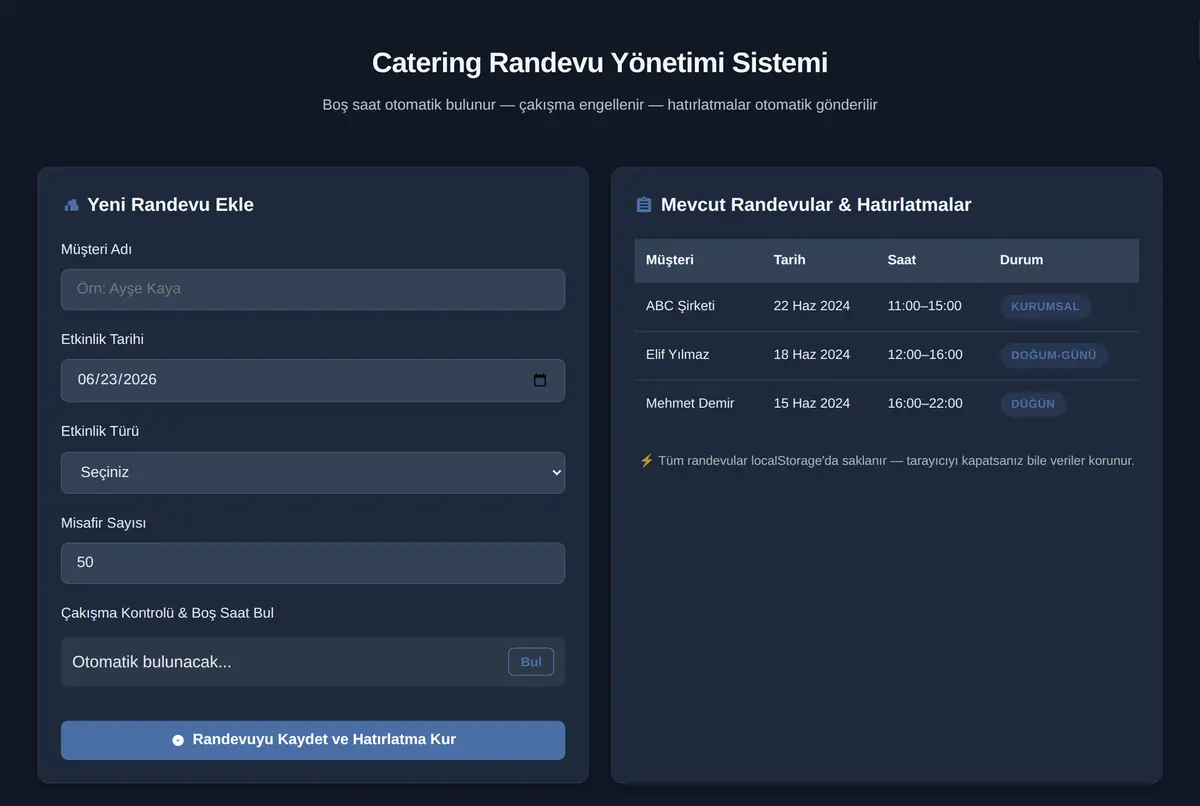Click the Catering Randevu Yönetimi Sistemi title
This screenshot has height=806, width=1200.
600,63
